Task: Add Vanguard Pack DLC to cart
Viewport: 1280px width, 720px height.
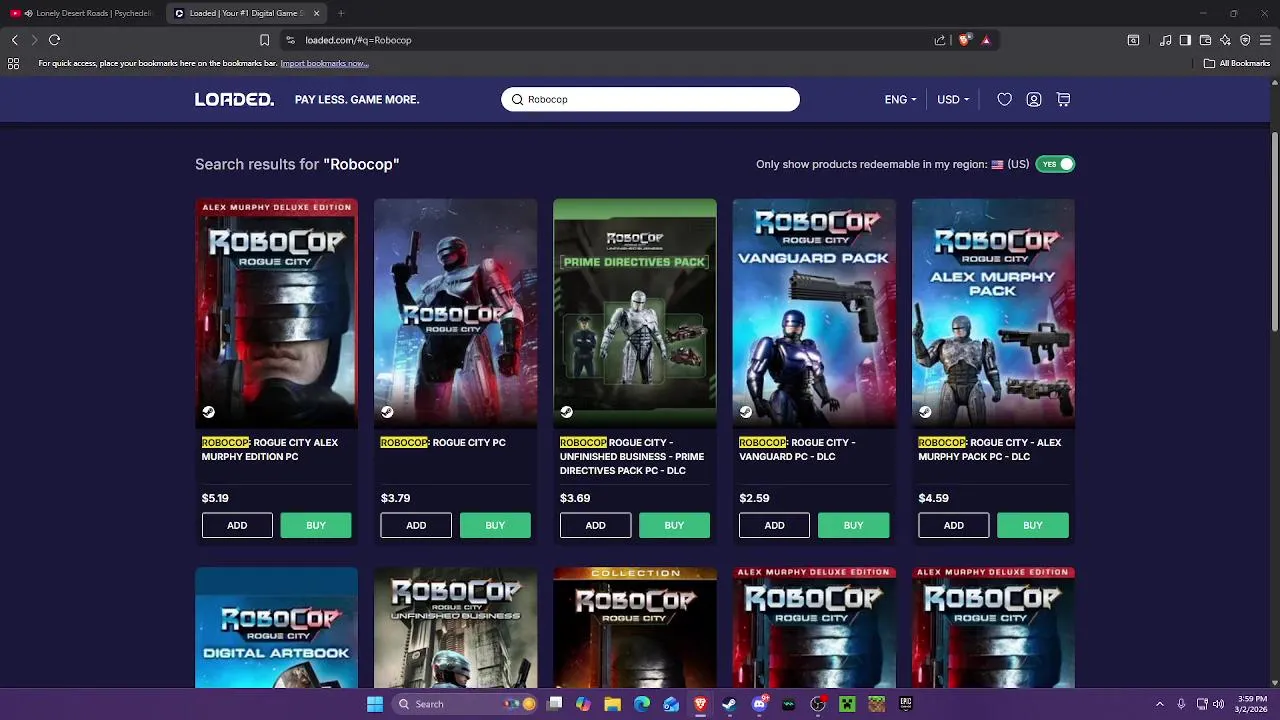Action: point(774,525)
